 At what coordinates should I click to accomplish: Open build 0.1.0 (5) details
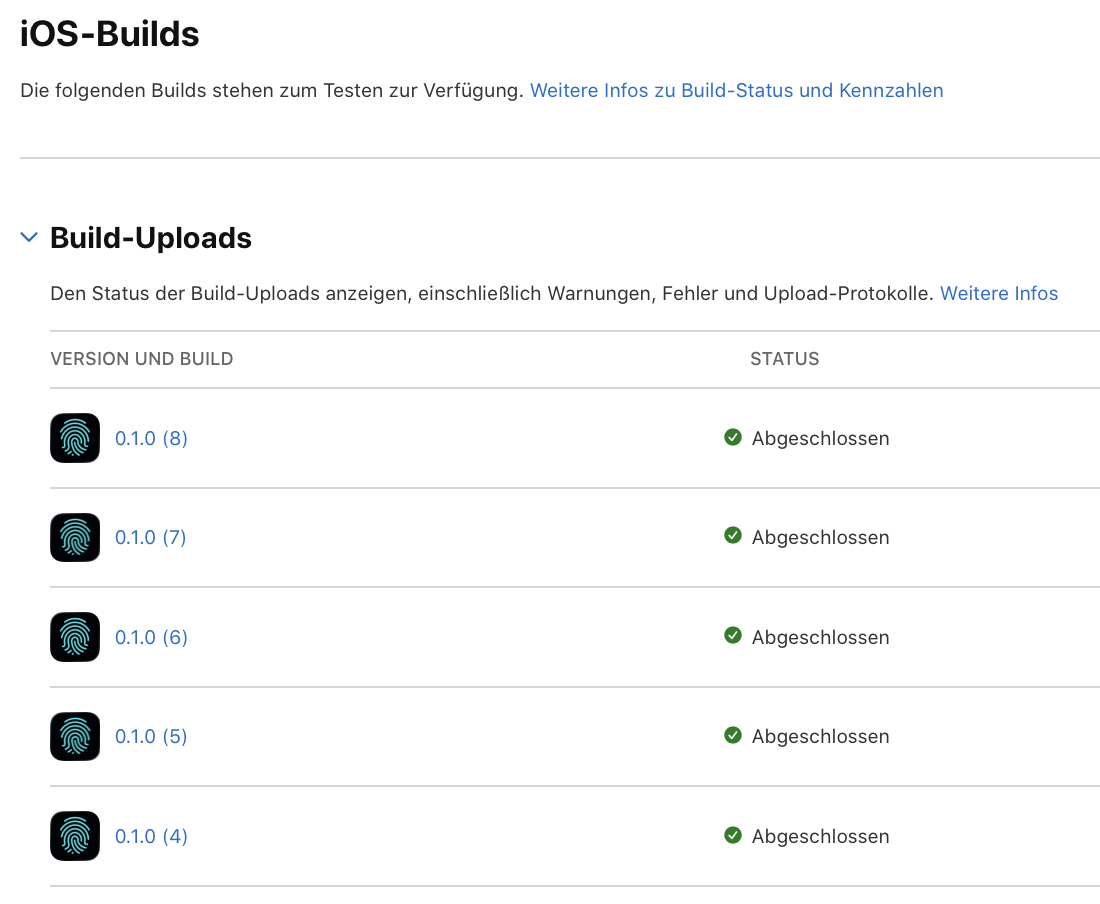point(151,736)
